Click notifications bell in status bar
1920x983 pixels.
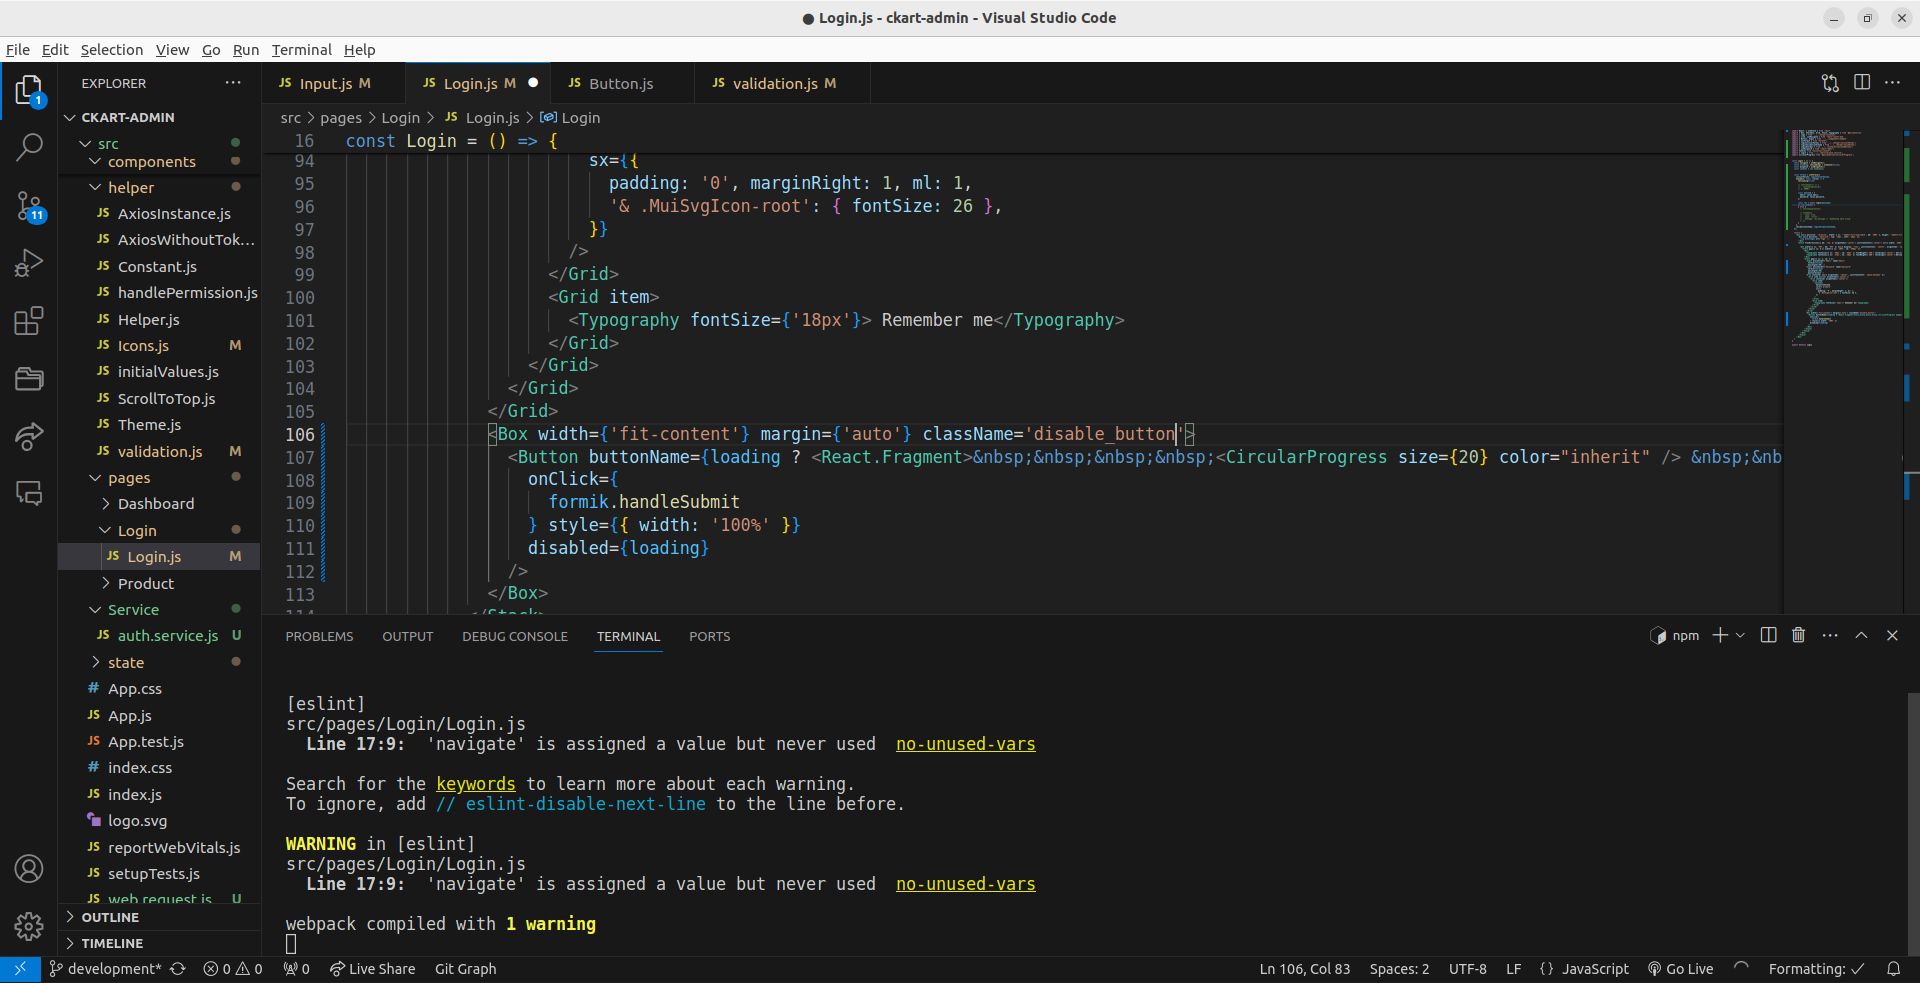pos(1893,969)
